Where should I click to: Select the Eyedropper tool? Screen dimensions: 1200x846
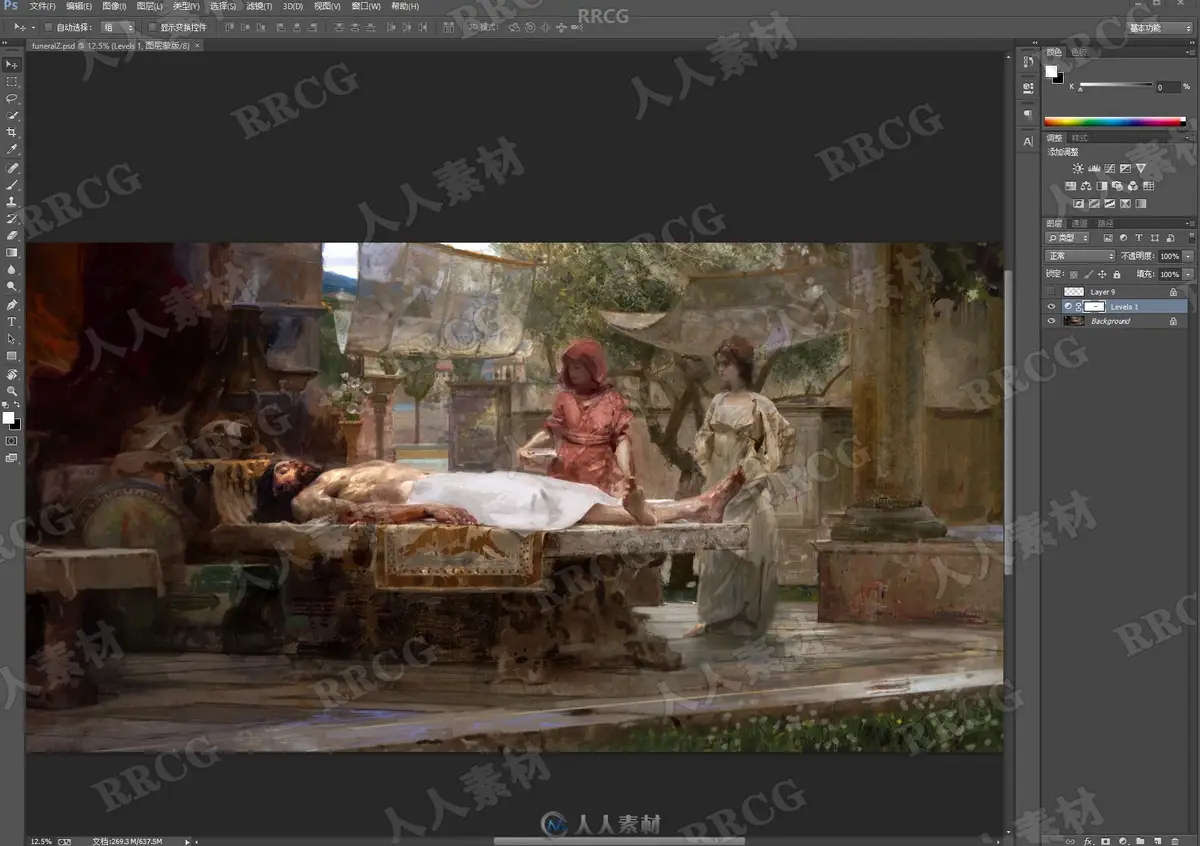12,149
